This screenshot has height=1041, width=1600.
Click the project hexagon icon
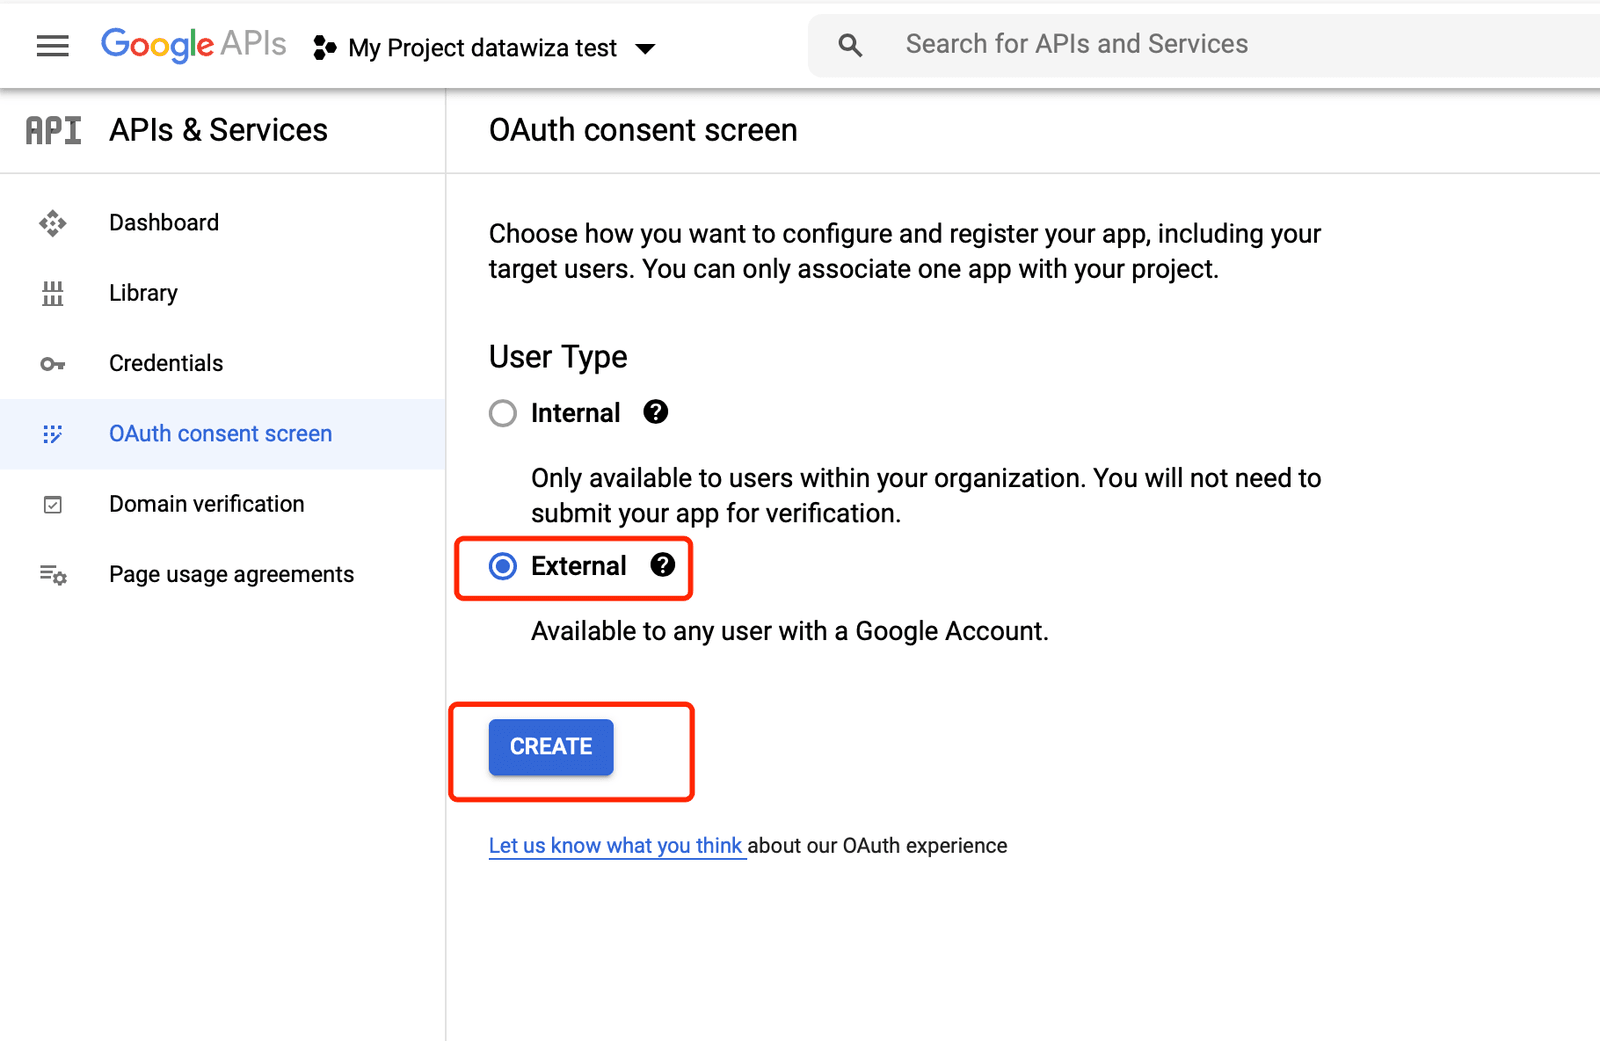[x=324, y=47]
